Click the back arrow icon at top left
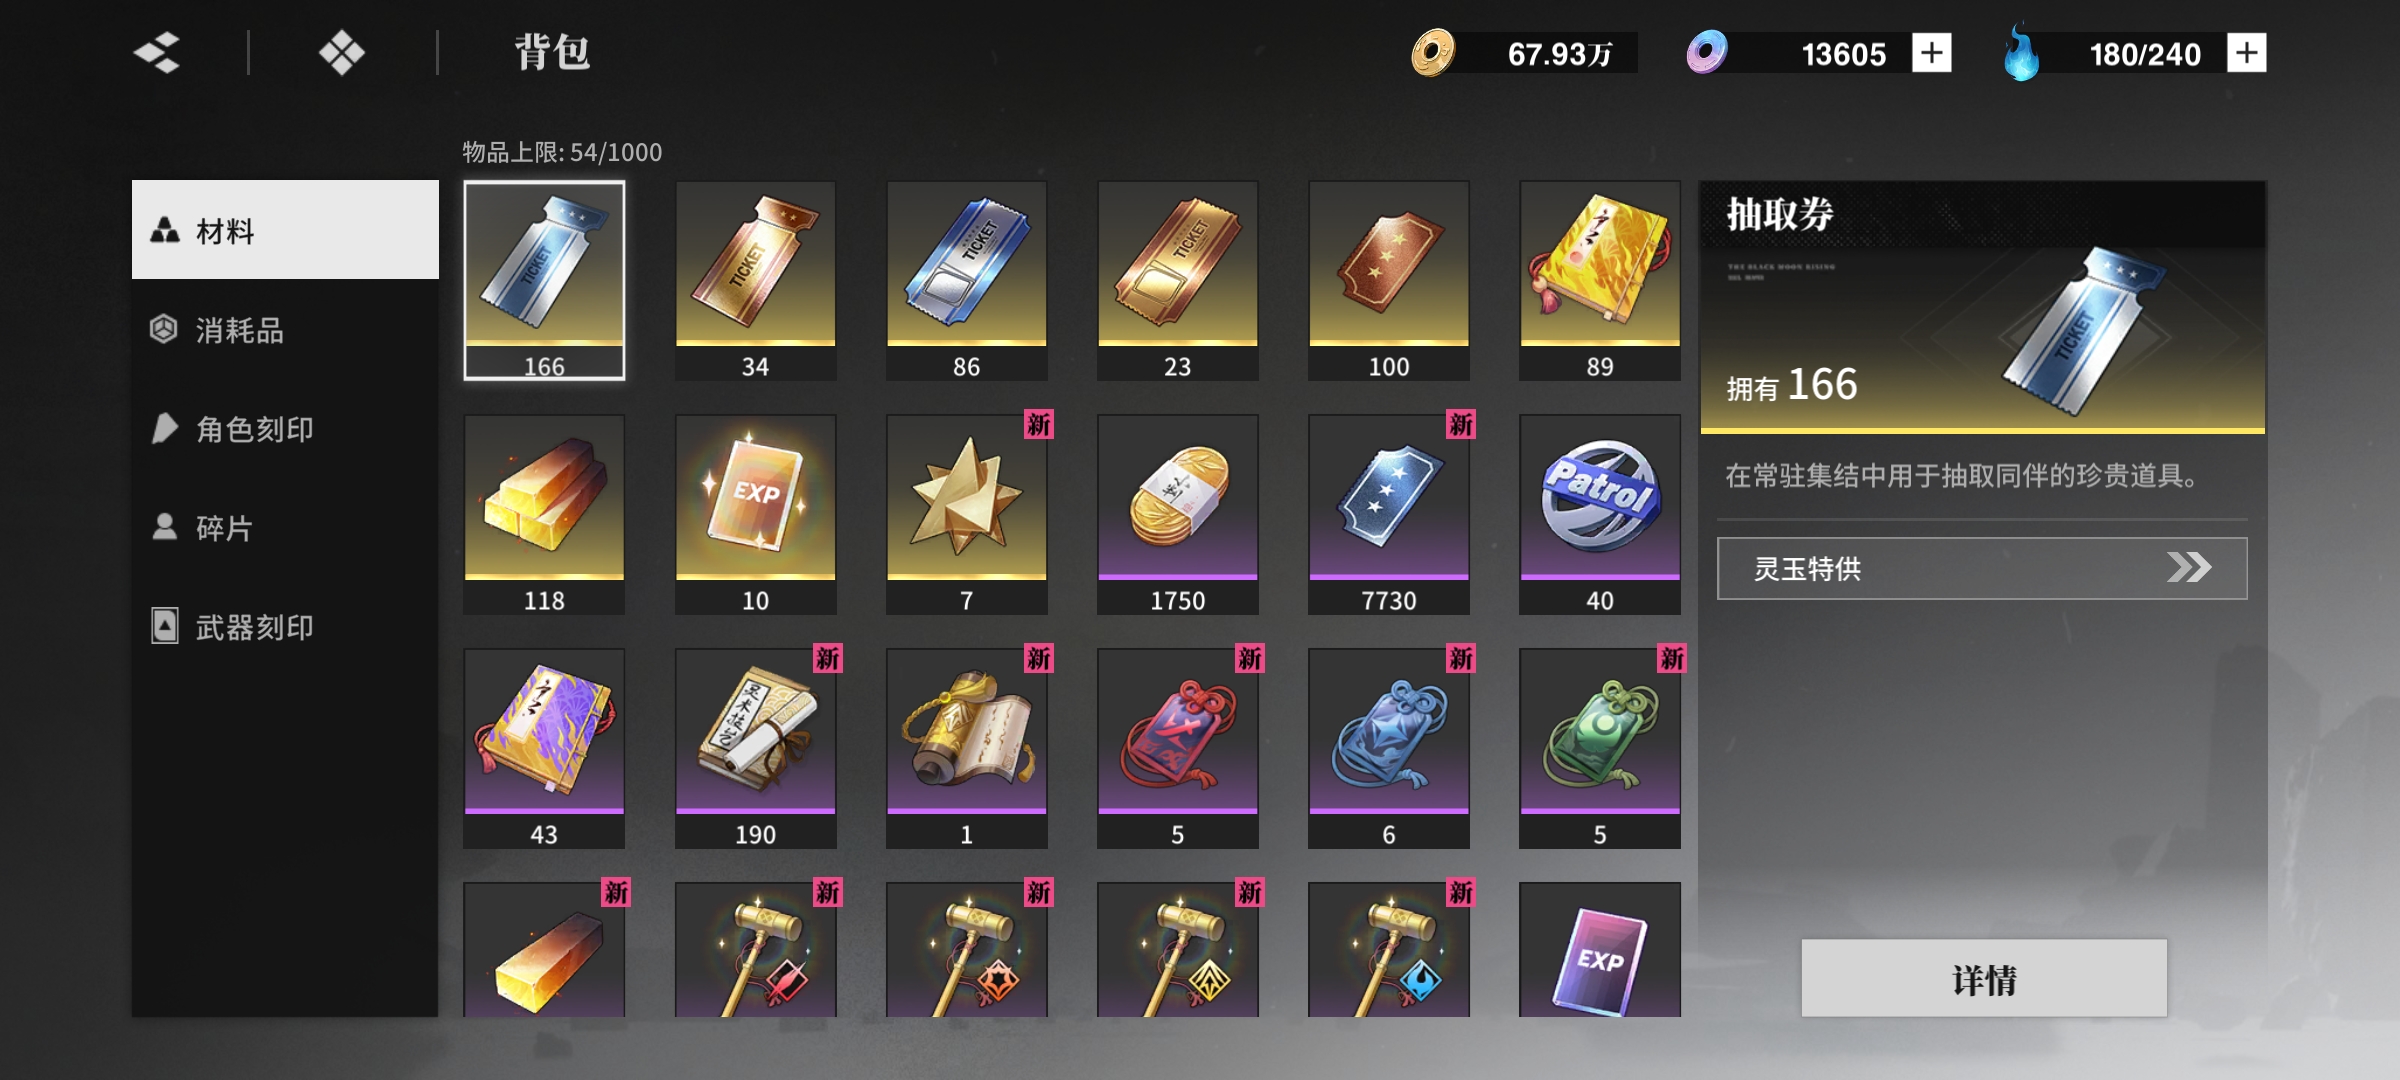This screenshot has width=2400, height=1080. pyautogui.click(x=157, y=52)
